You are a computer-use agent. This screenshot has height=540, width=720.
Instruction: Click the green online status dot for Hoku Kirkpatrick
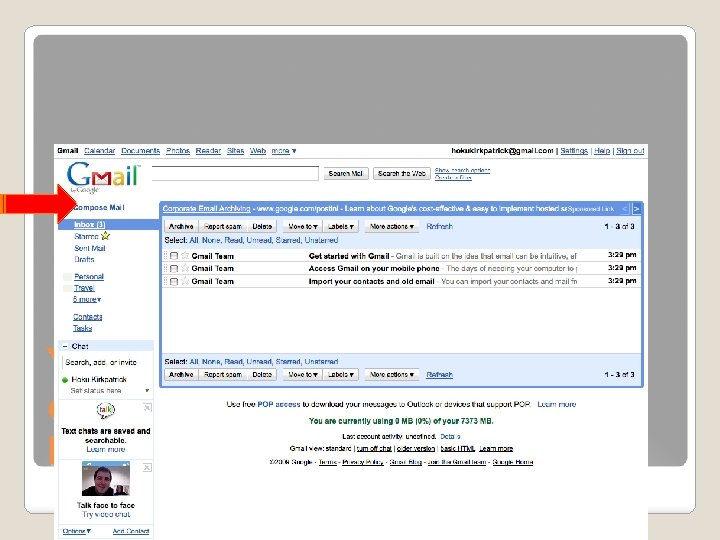[65, 380]
